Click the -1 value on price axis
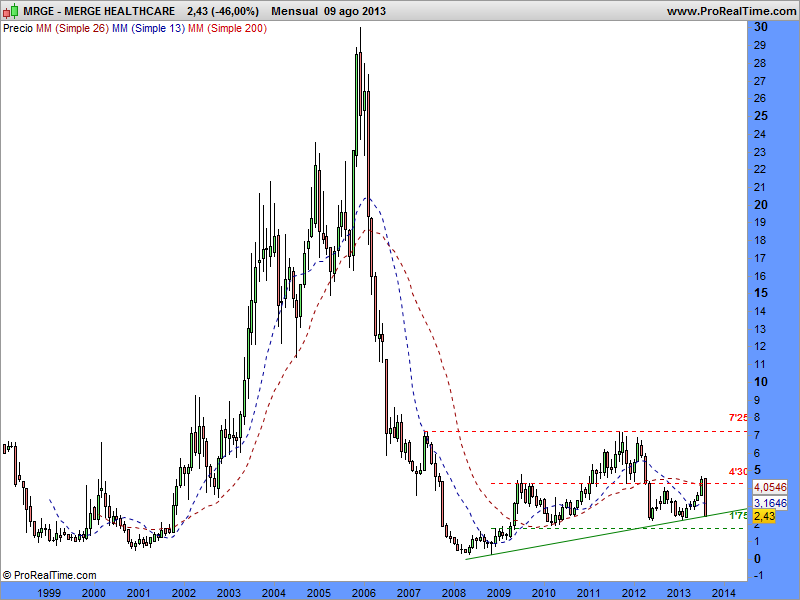Screen dimensions: 800x600 pyautogui.click(x=759, y=576)
